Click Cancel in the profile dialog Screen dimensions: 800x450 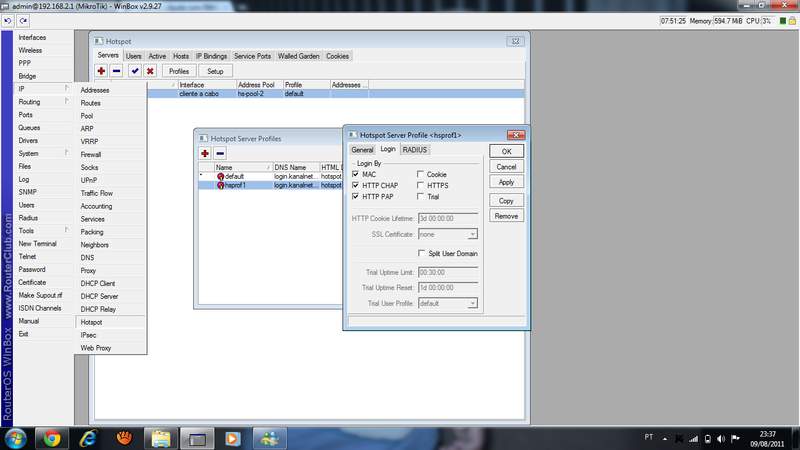(x=506, y=167)
